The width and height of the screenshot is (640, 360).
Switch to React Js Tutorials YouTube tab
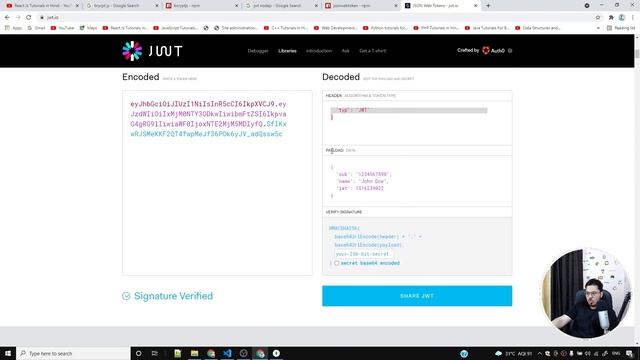pyautogui.click(x=41, y=6)
